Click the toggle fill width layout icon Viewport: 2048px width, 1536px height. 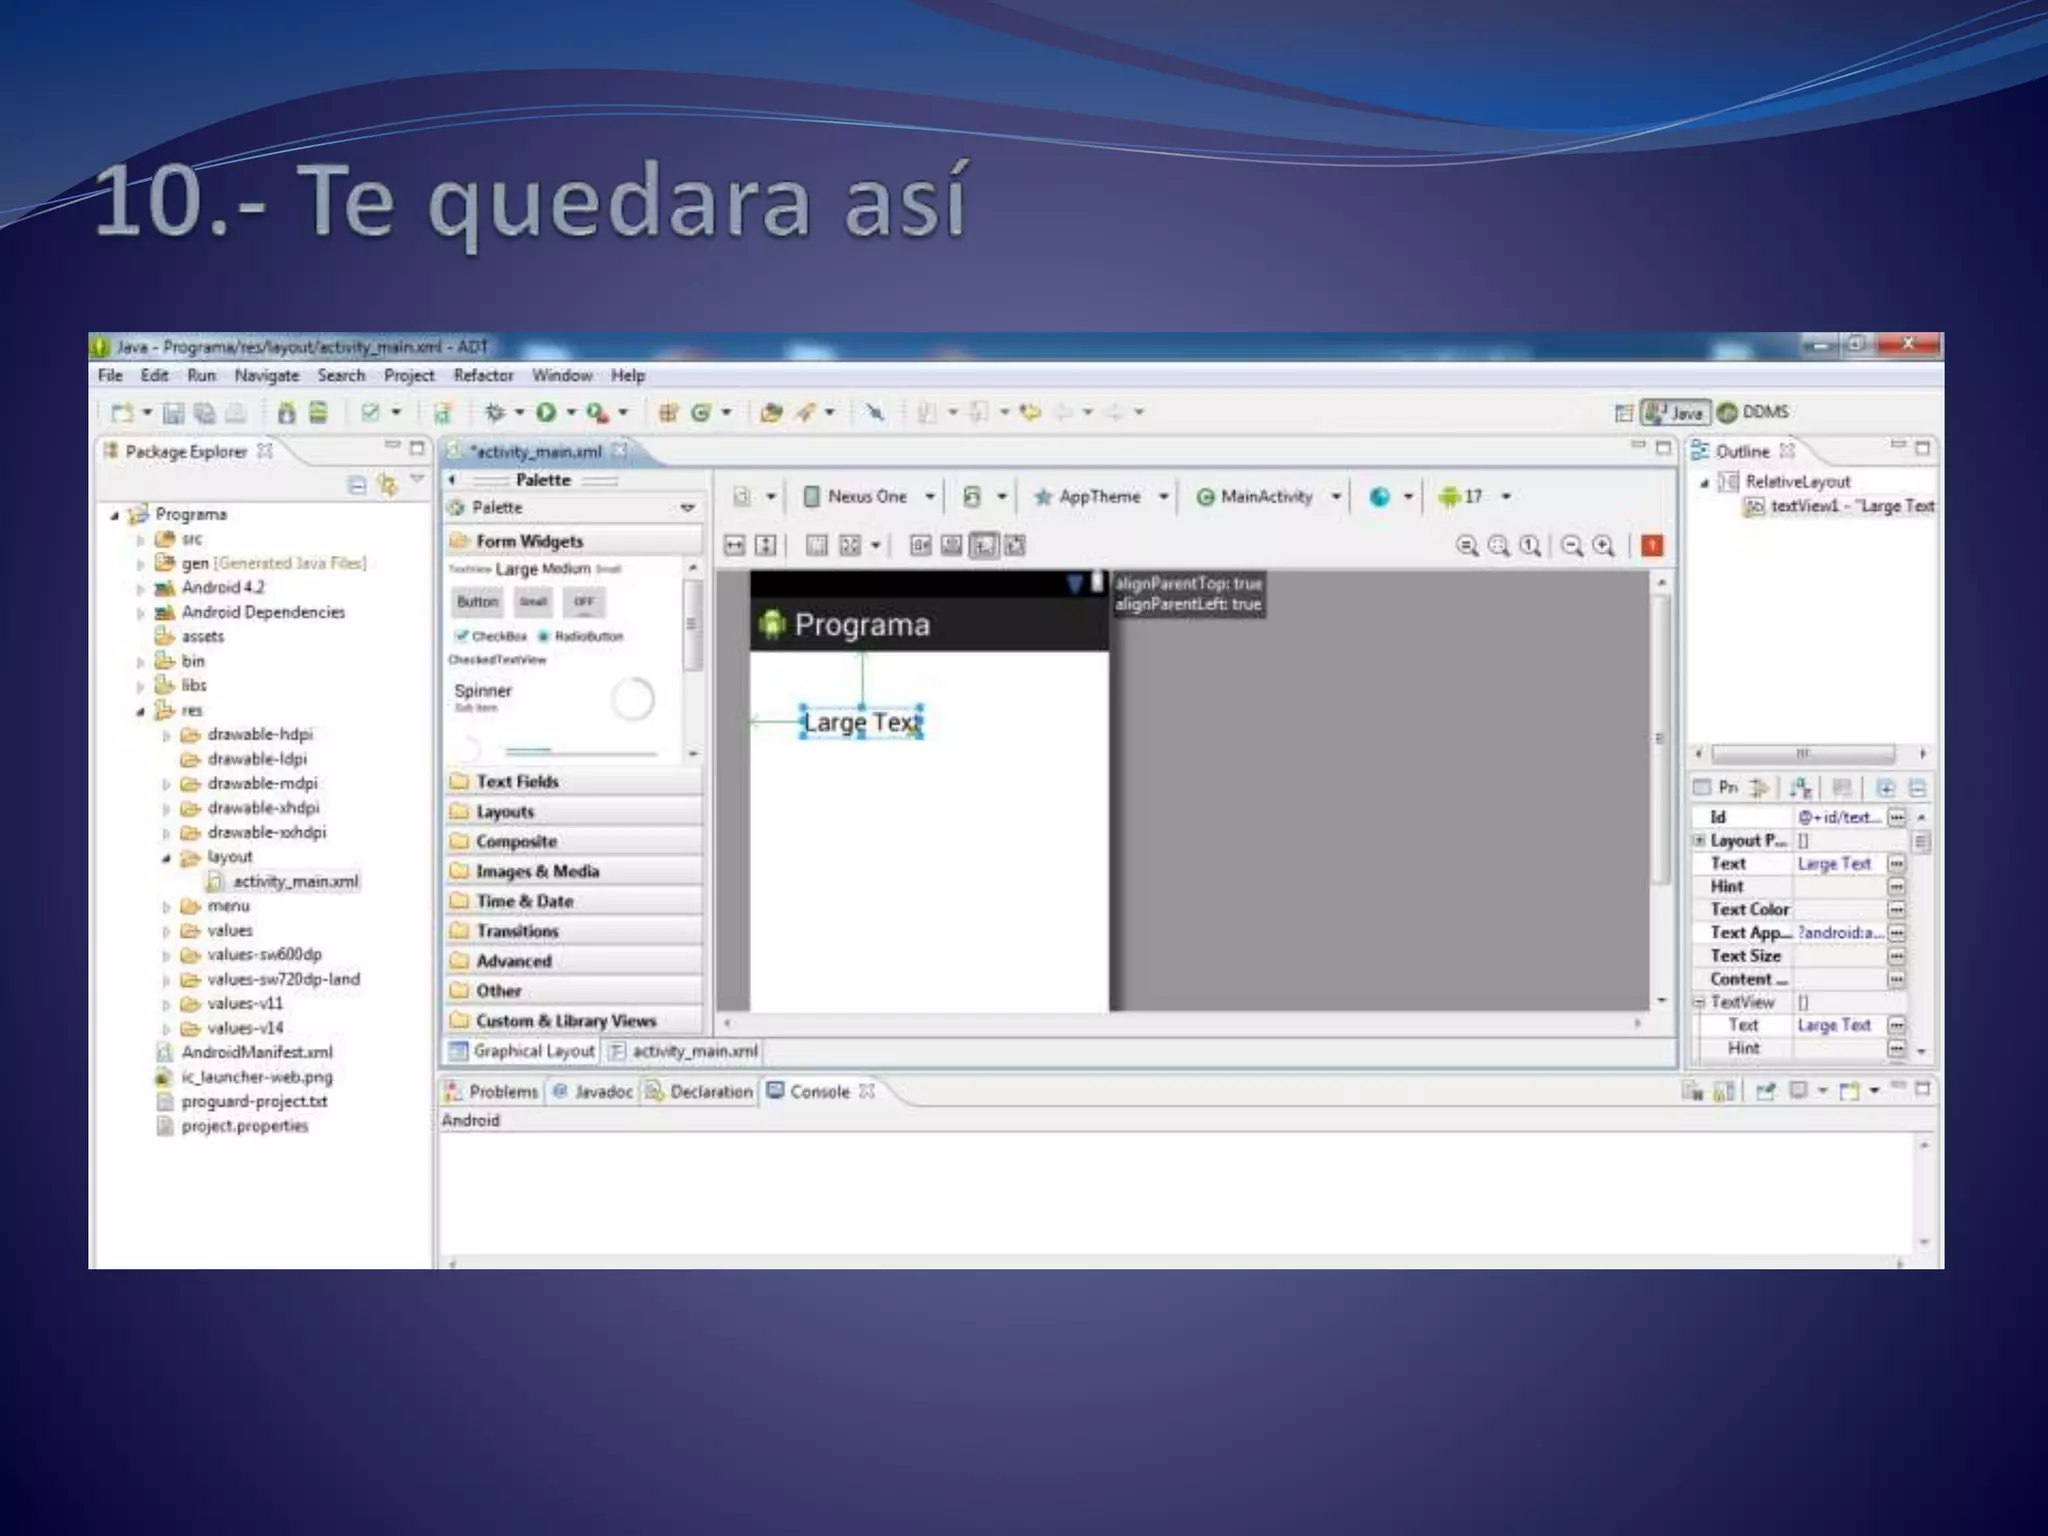735,545
